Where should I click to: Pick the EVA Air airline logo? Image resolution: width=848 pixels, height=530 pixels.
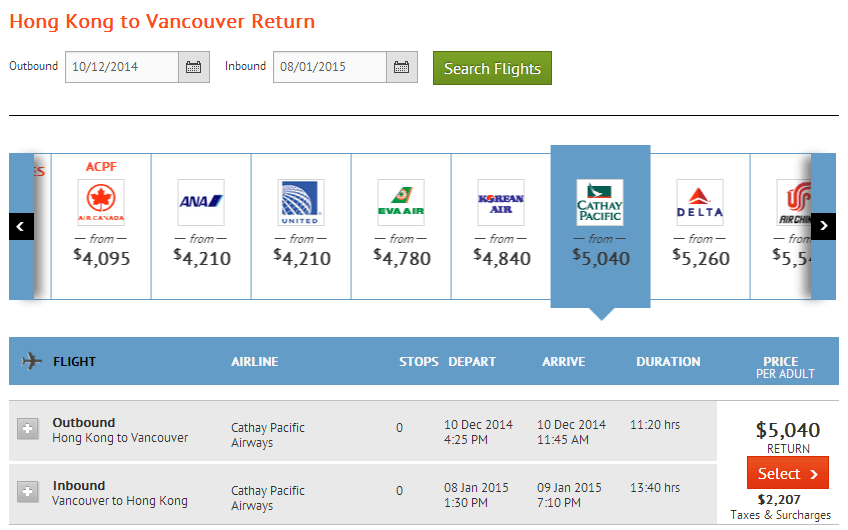point(401,202)
